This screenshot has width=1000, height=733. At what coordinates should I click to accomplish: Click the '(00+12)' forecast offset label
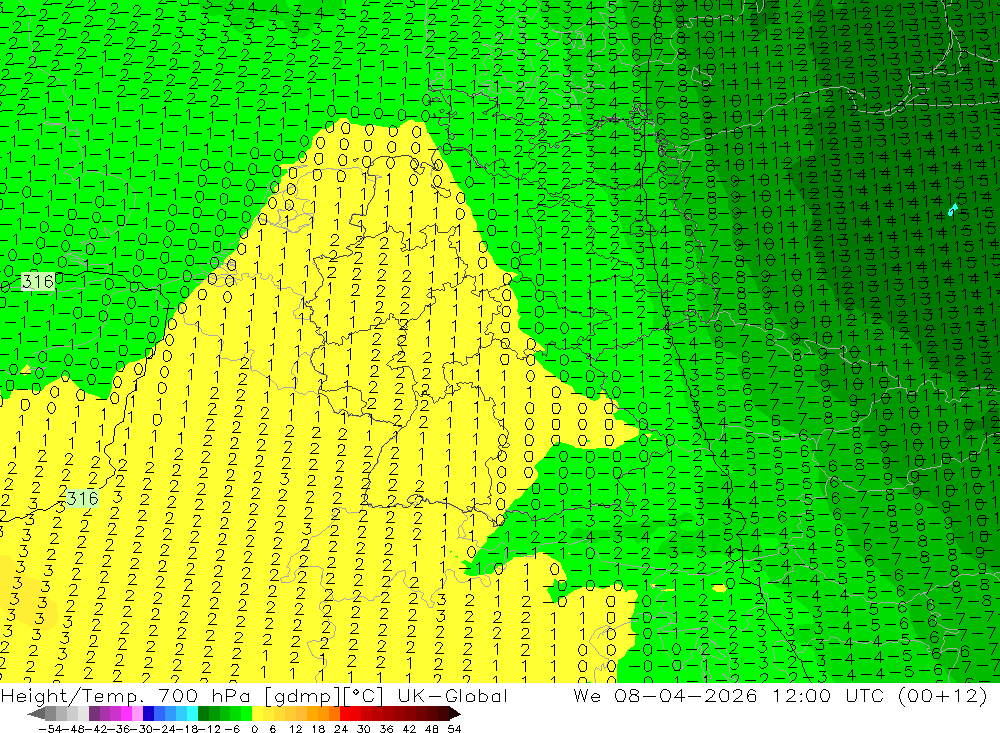(943, 696)
